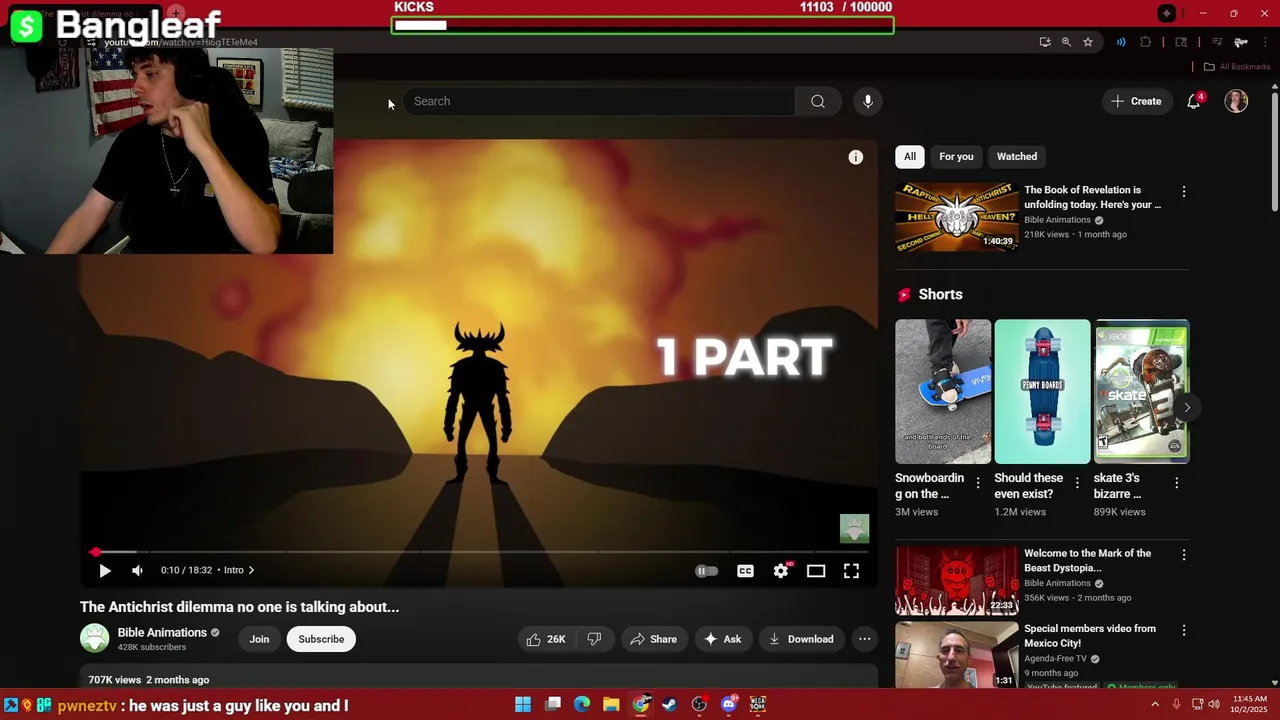Mute the video with the volume icon

[138, 570]
